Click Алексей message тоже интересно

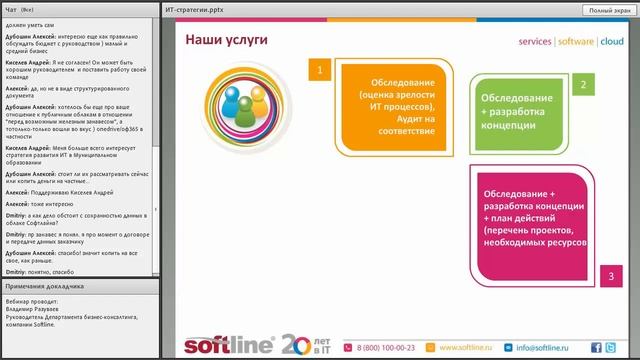(x=40, y=204)
